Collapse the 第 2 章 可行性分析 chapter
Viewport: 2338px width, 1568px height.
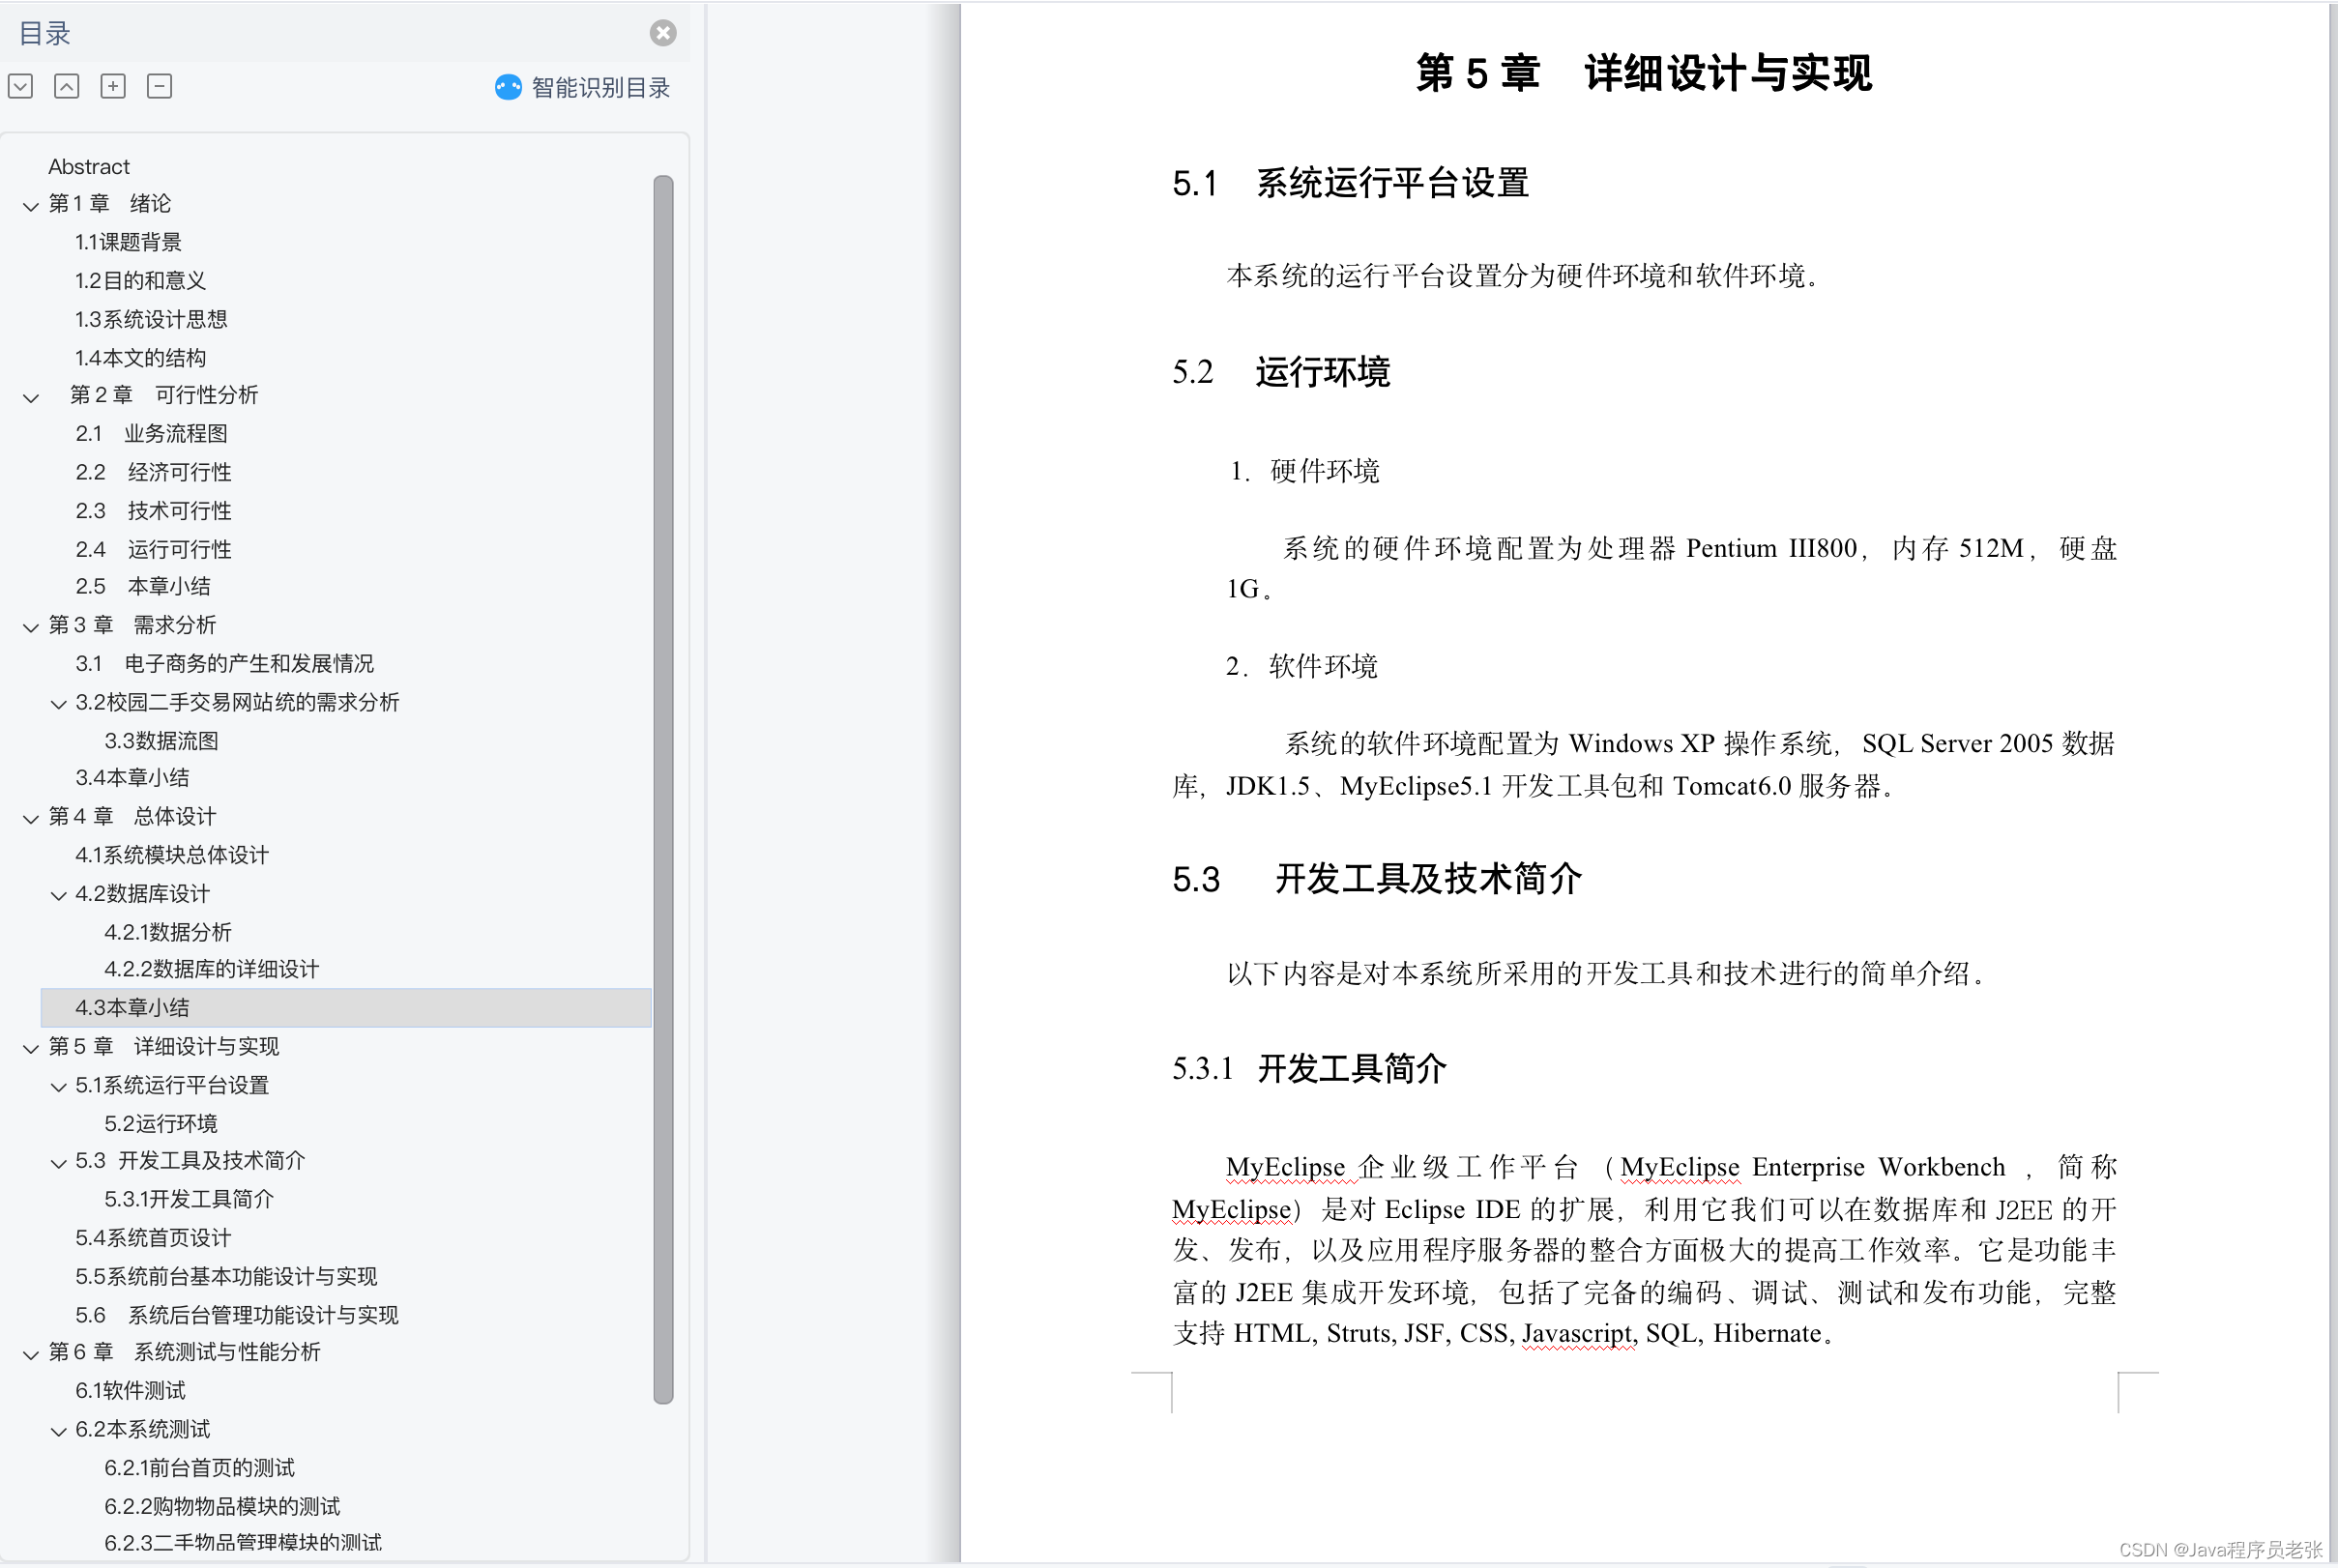coord(31,397)
